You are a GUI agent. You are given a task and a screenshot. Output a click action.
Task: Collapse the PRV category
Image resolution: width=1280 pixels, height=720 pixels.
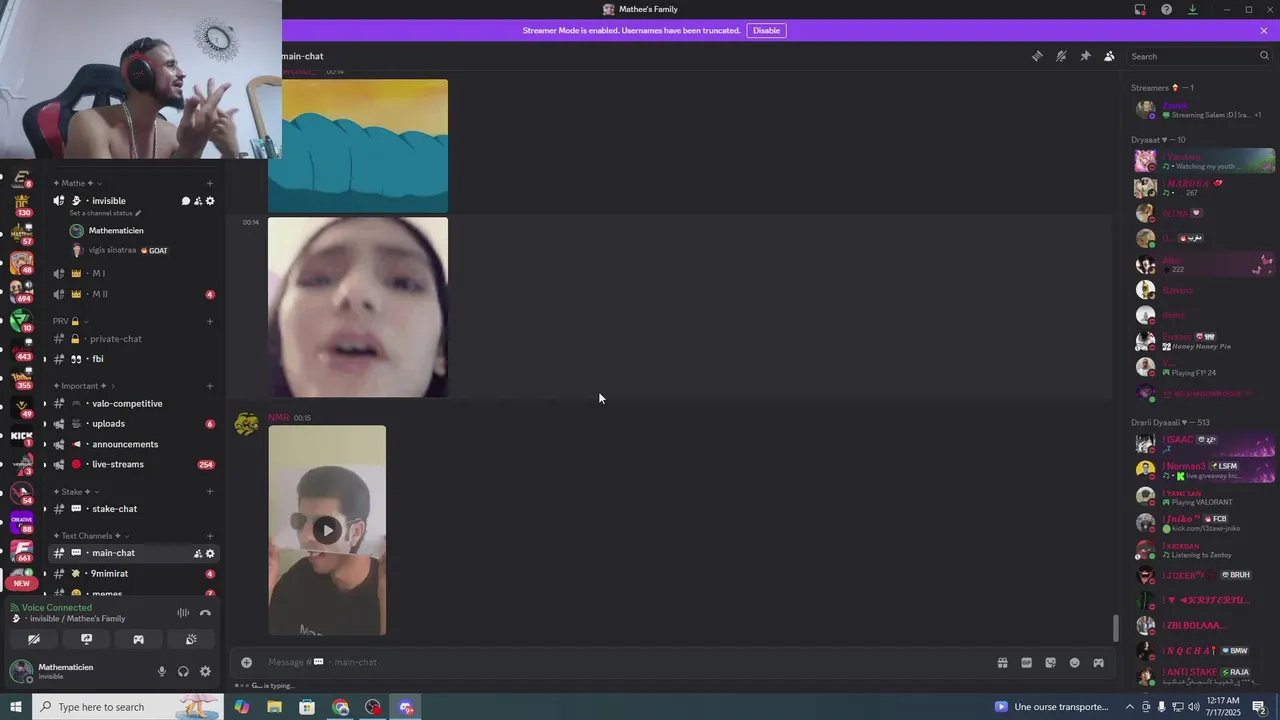[x=70, y=321]
